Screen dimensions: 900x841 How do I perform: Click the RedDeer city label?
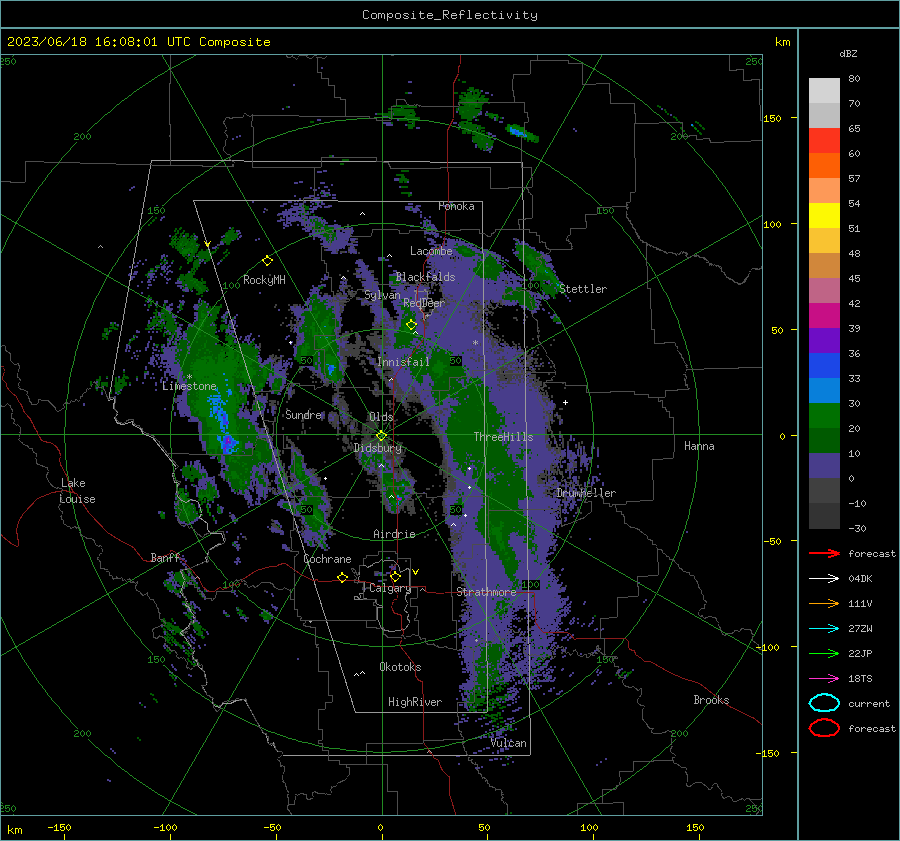click(424, 303)
